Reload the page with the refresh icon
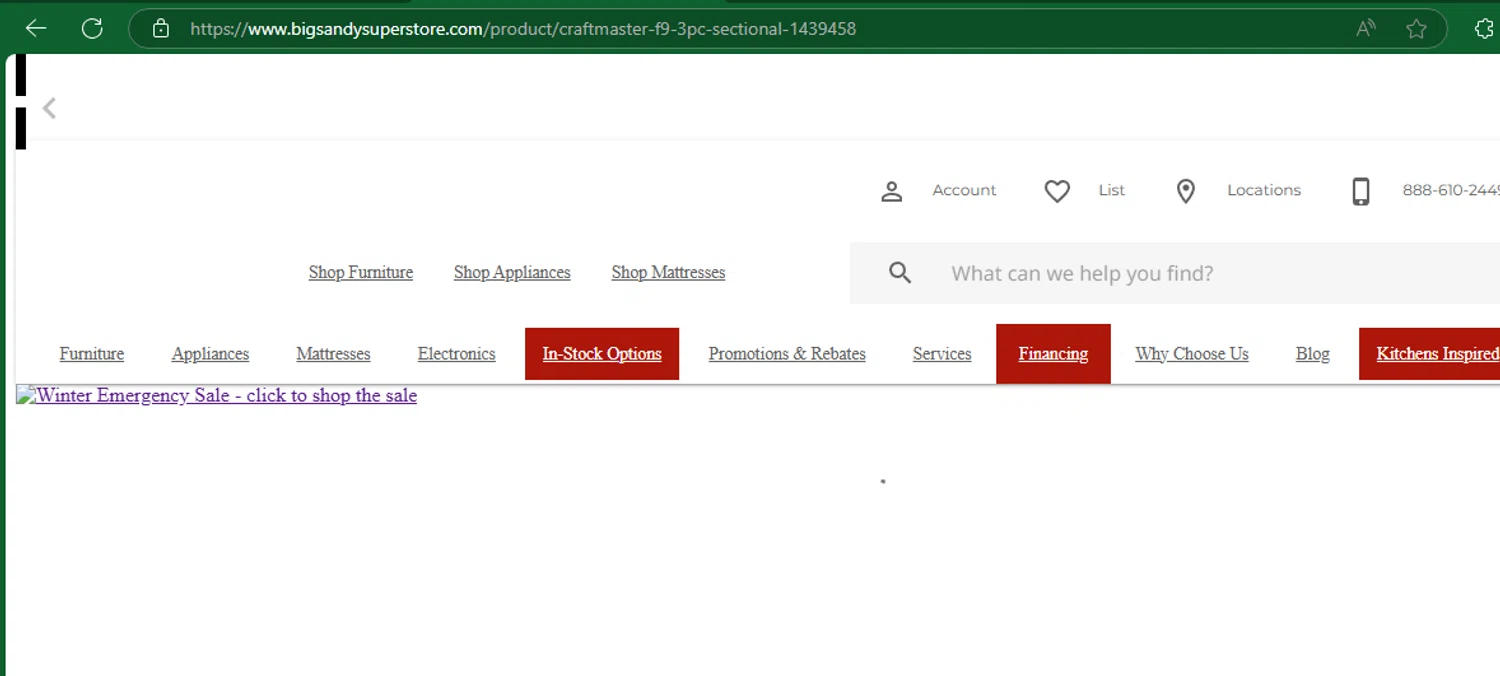Viewport: 1500px width, 676px height. pyautogui.click(x=92, y=29)
